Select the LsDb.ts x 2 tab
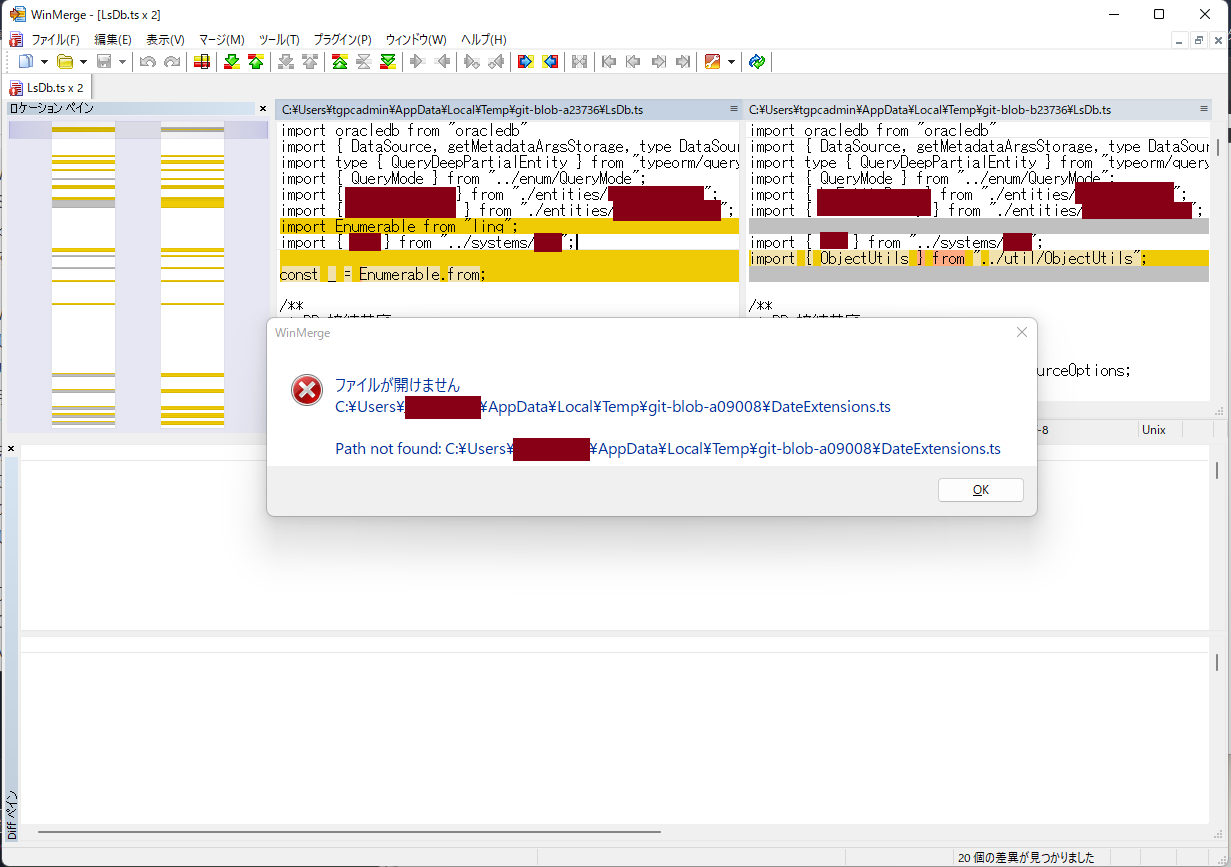The width and height of the screenshot is (1231, 867). (47, 88)
